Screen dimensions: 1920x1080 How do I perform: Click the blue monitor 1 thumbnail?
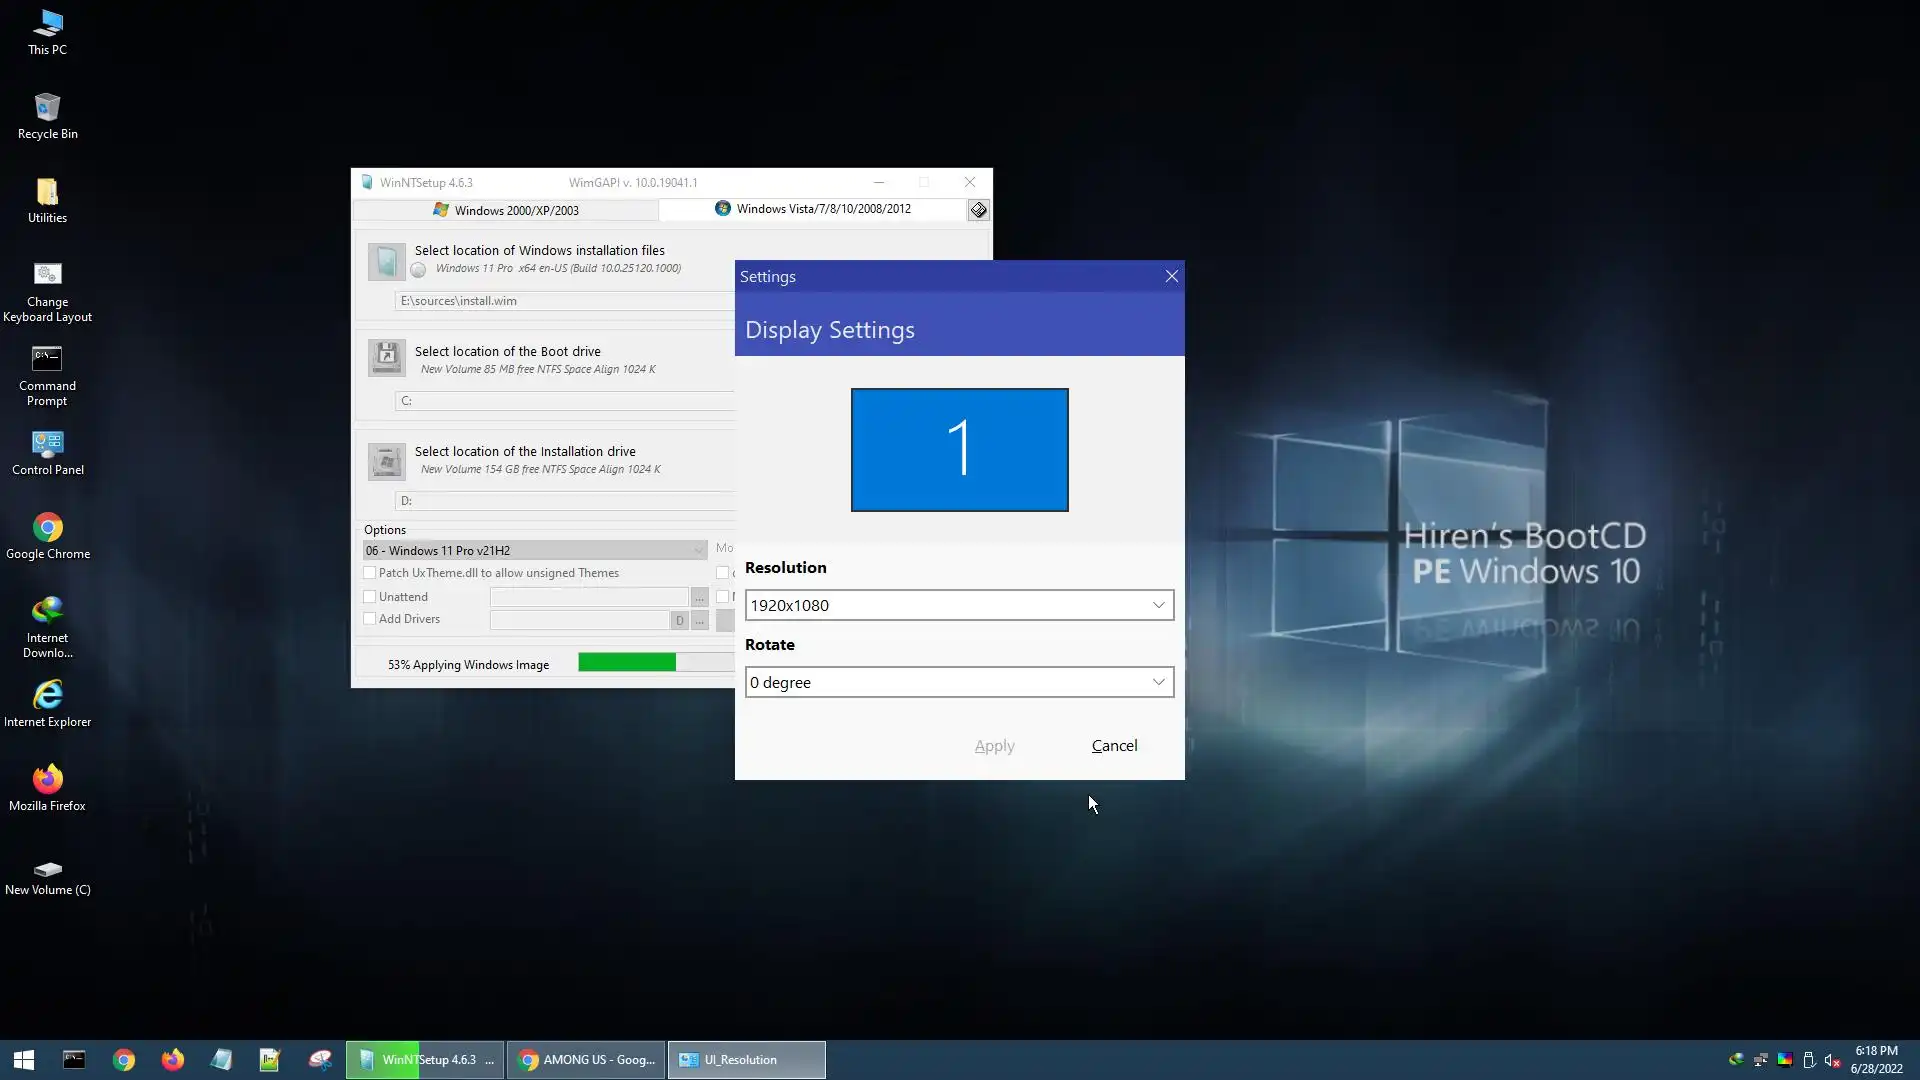(x=959, y=450)
